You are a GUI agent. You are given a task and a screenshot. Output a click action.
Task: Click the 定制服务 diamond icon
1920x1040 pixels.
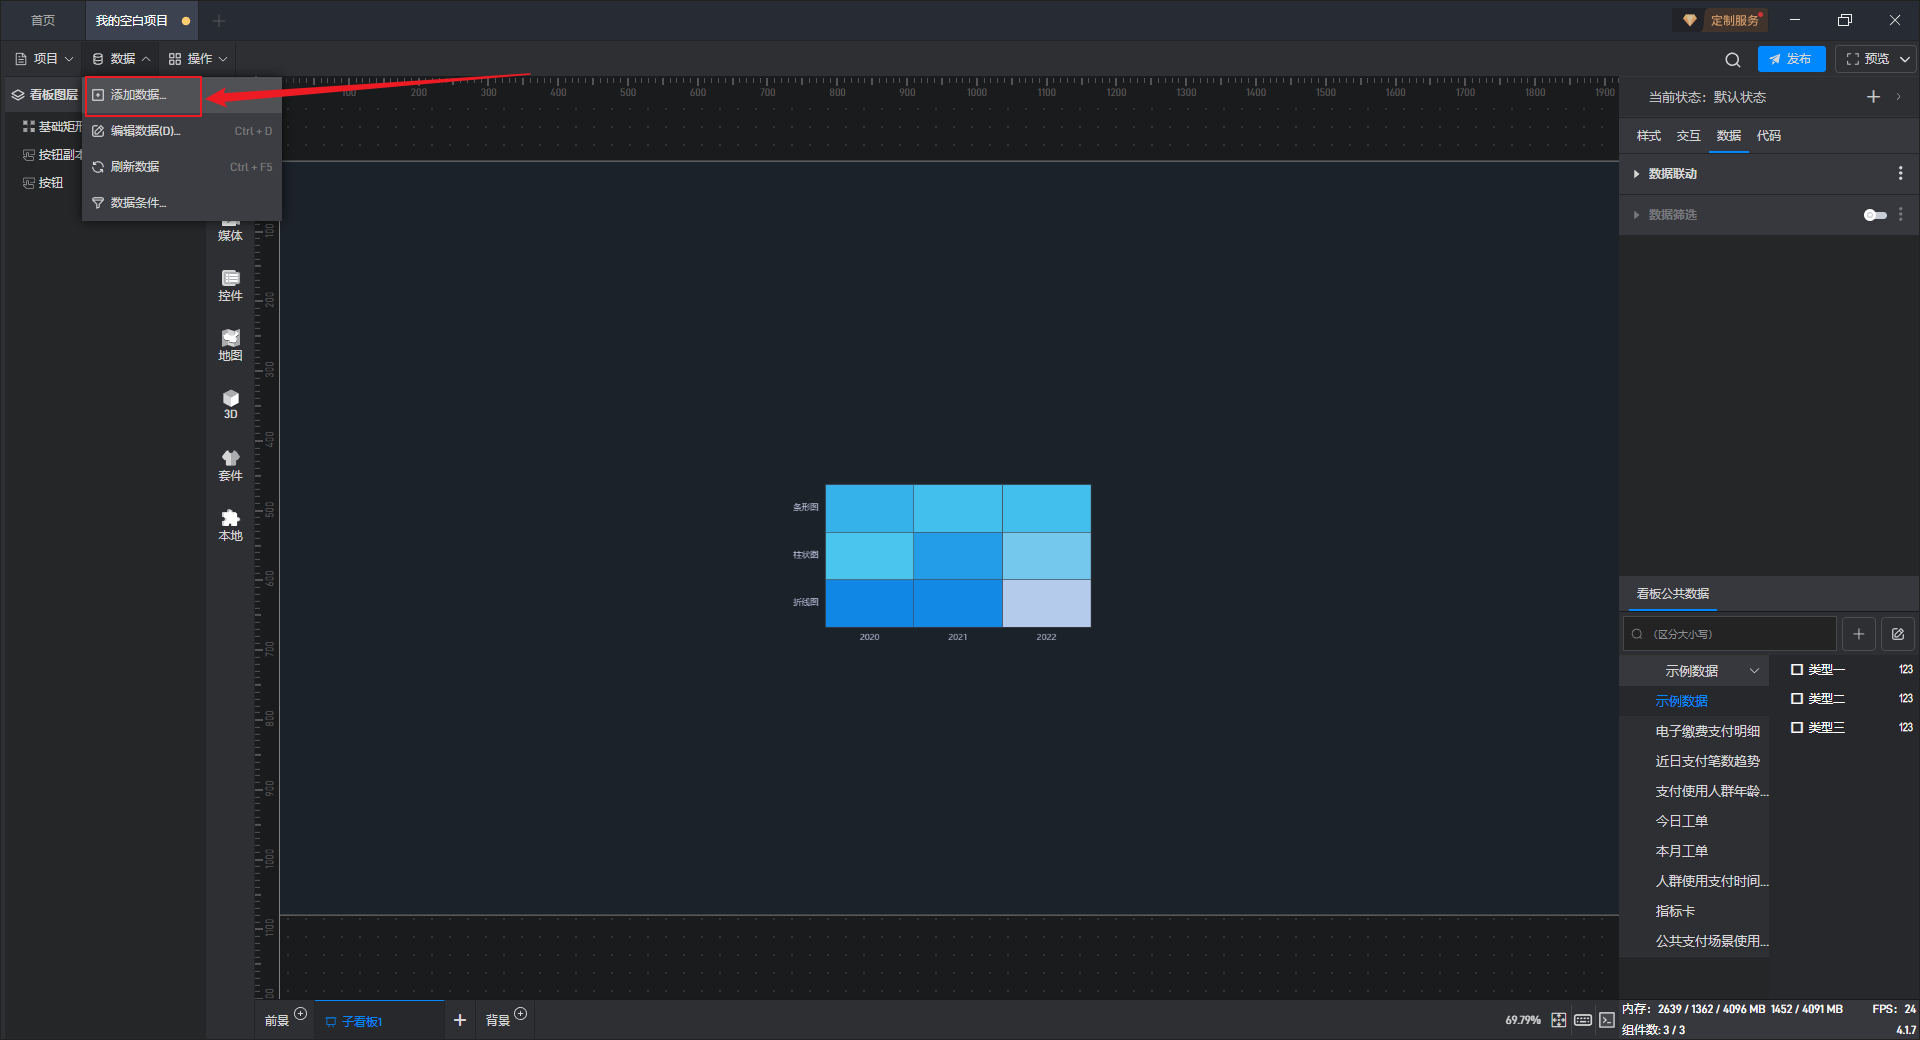(x=1690, y=20)
